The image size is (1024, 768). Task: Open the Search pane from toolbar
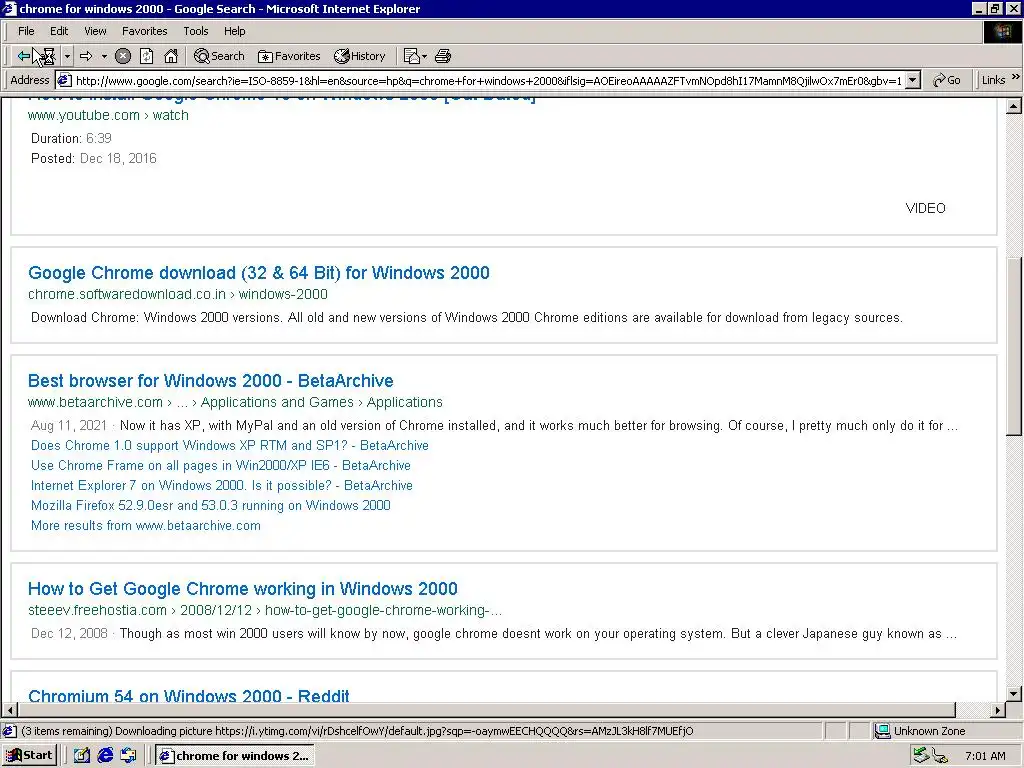pyautogui.click(x=219, y=56)
